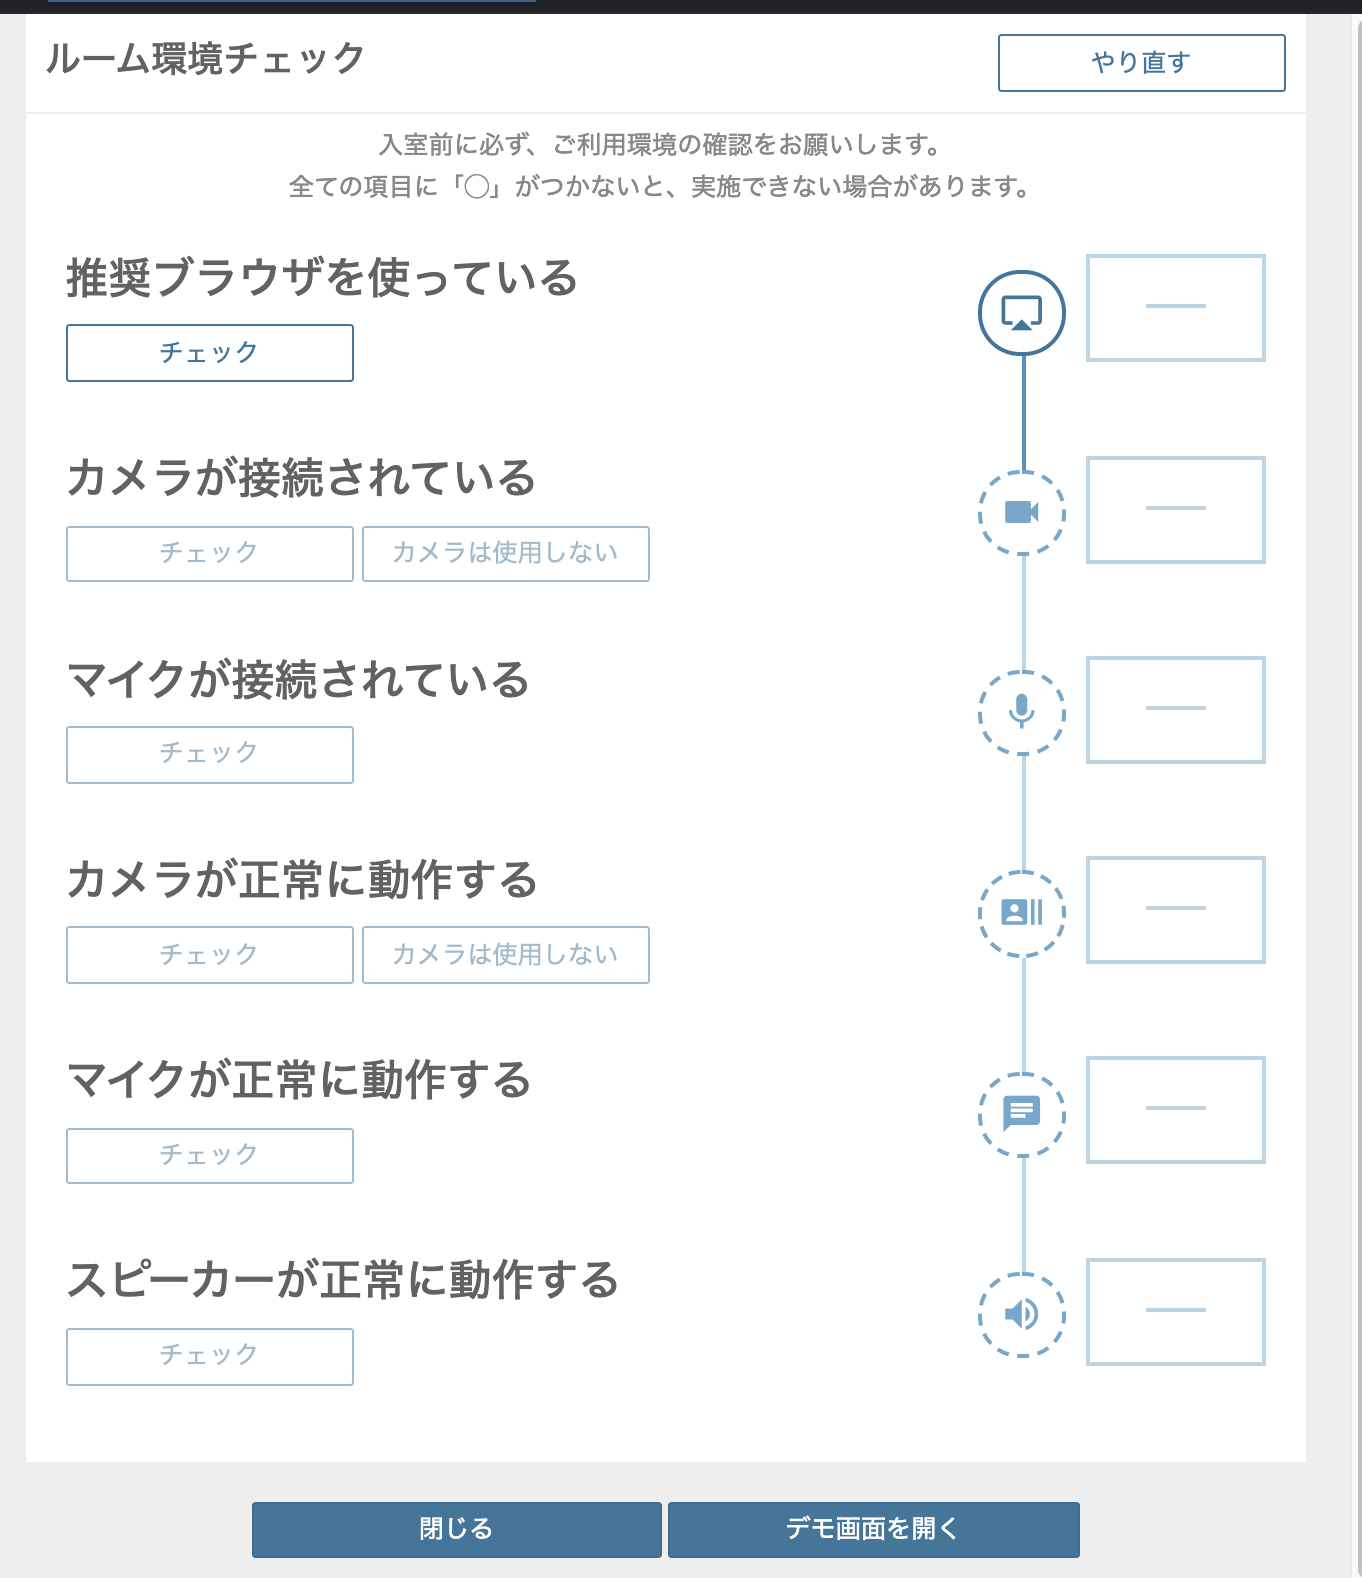Choose カメラは使用しない for camera connection
The image size is (1362, 1578).
click(x=505, y=553)
